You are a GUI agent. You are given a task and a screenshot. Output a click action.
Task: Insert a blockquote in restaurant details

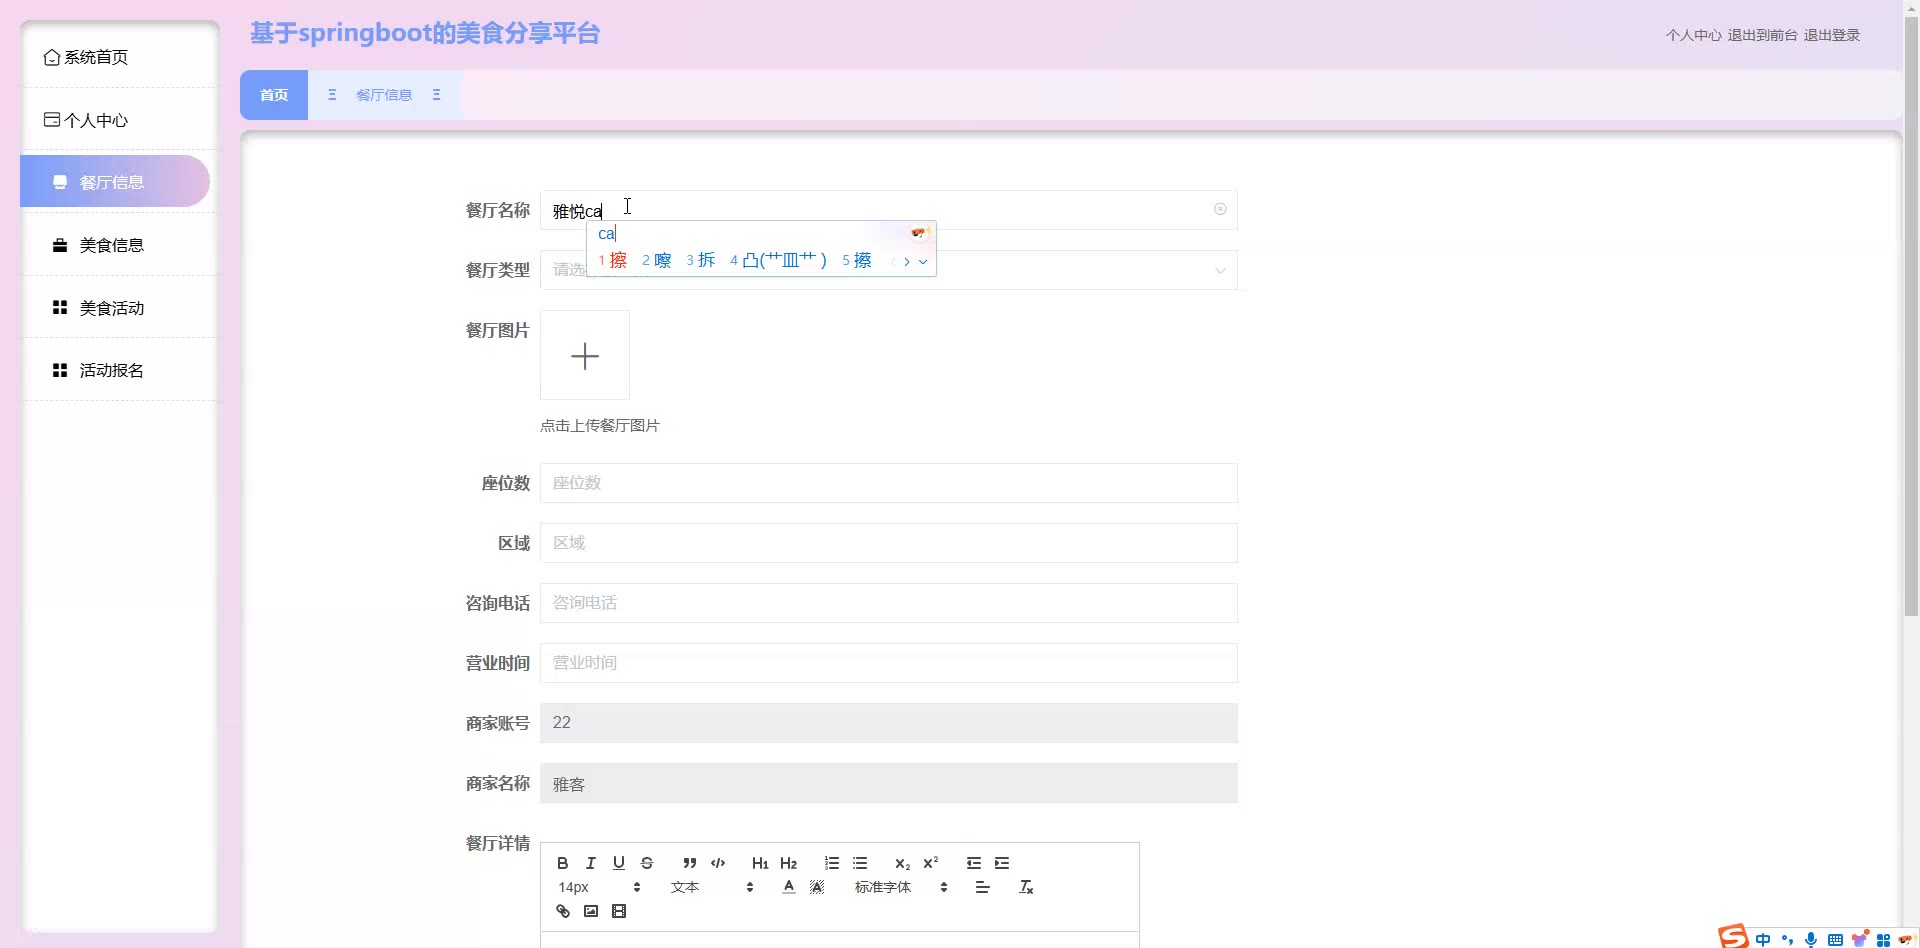pyautogui.click(x=689, y=863)
